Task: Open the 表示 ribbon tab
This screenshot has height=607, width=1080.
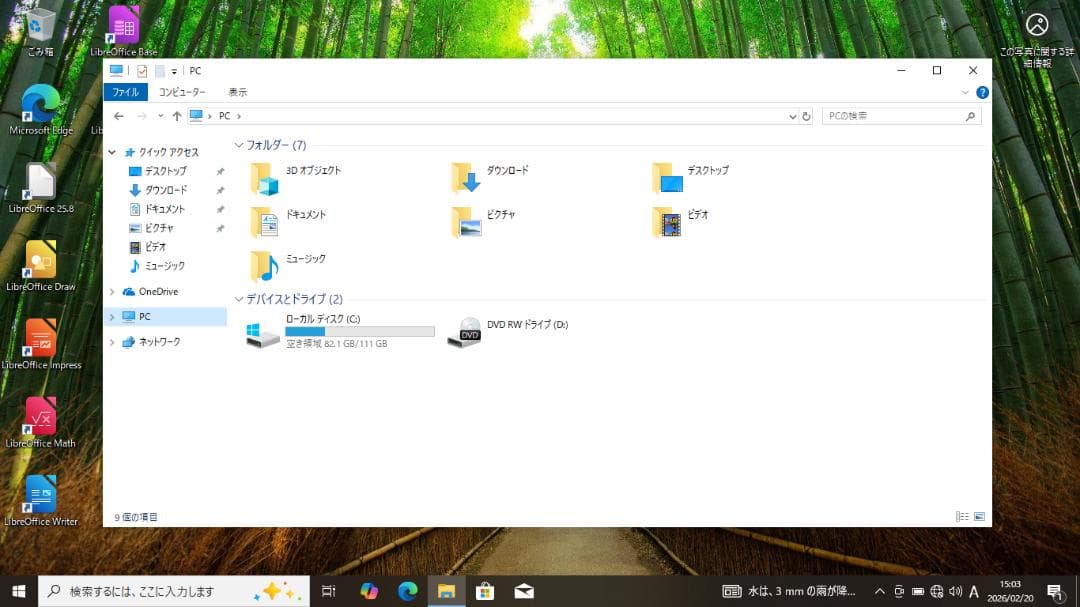Action: point(238,92)
